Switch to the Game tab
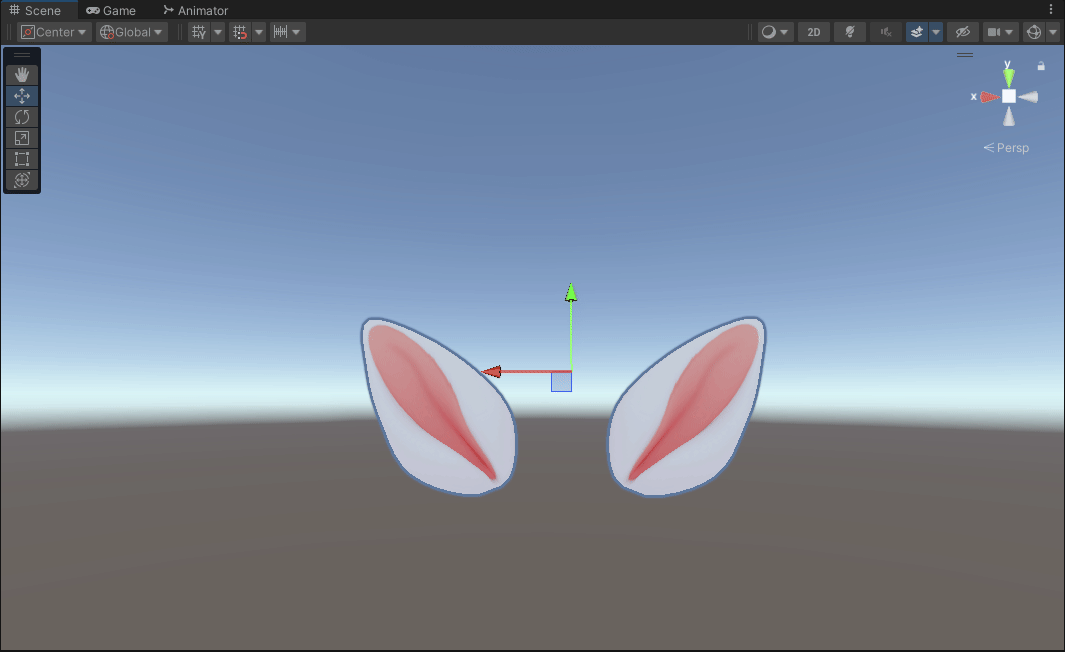The height and width of the screenshot is (652, 1065). coord(111,10)
